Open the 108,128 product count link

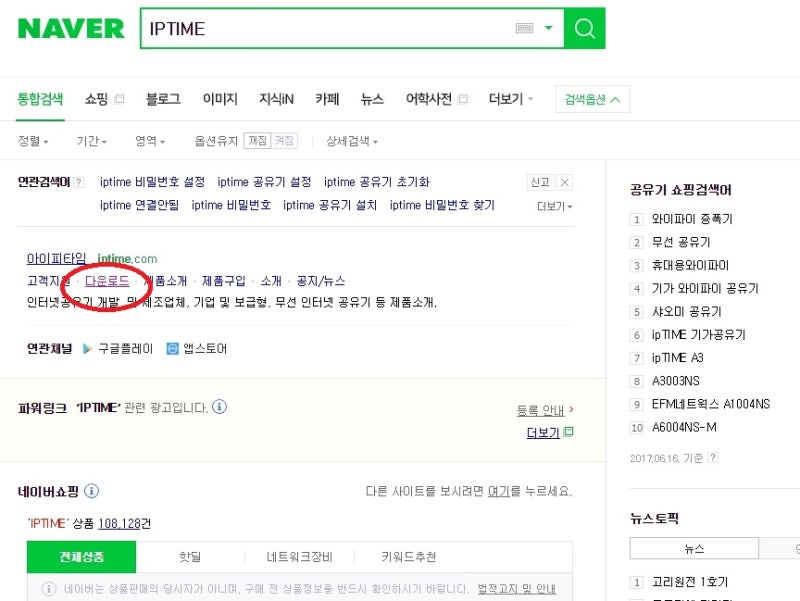click(x=119, y=523)
